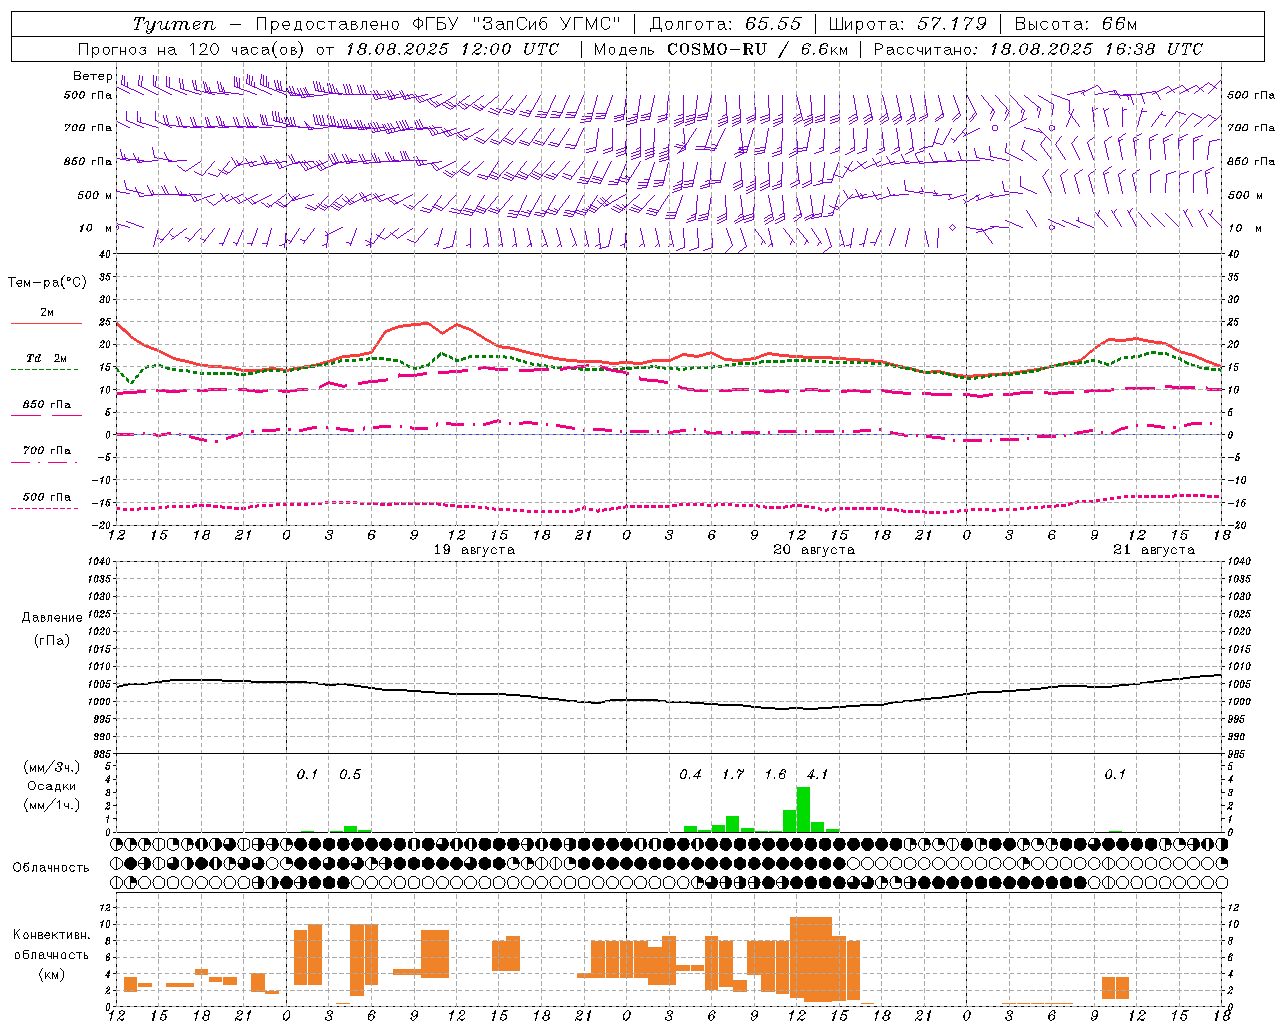Select the 'Прогноз на 120 часа(ов)' forecast text
Screen dimensions: 1280x1024
(193, 49)
